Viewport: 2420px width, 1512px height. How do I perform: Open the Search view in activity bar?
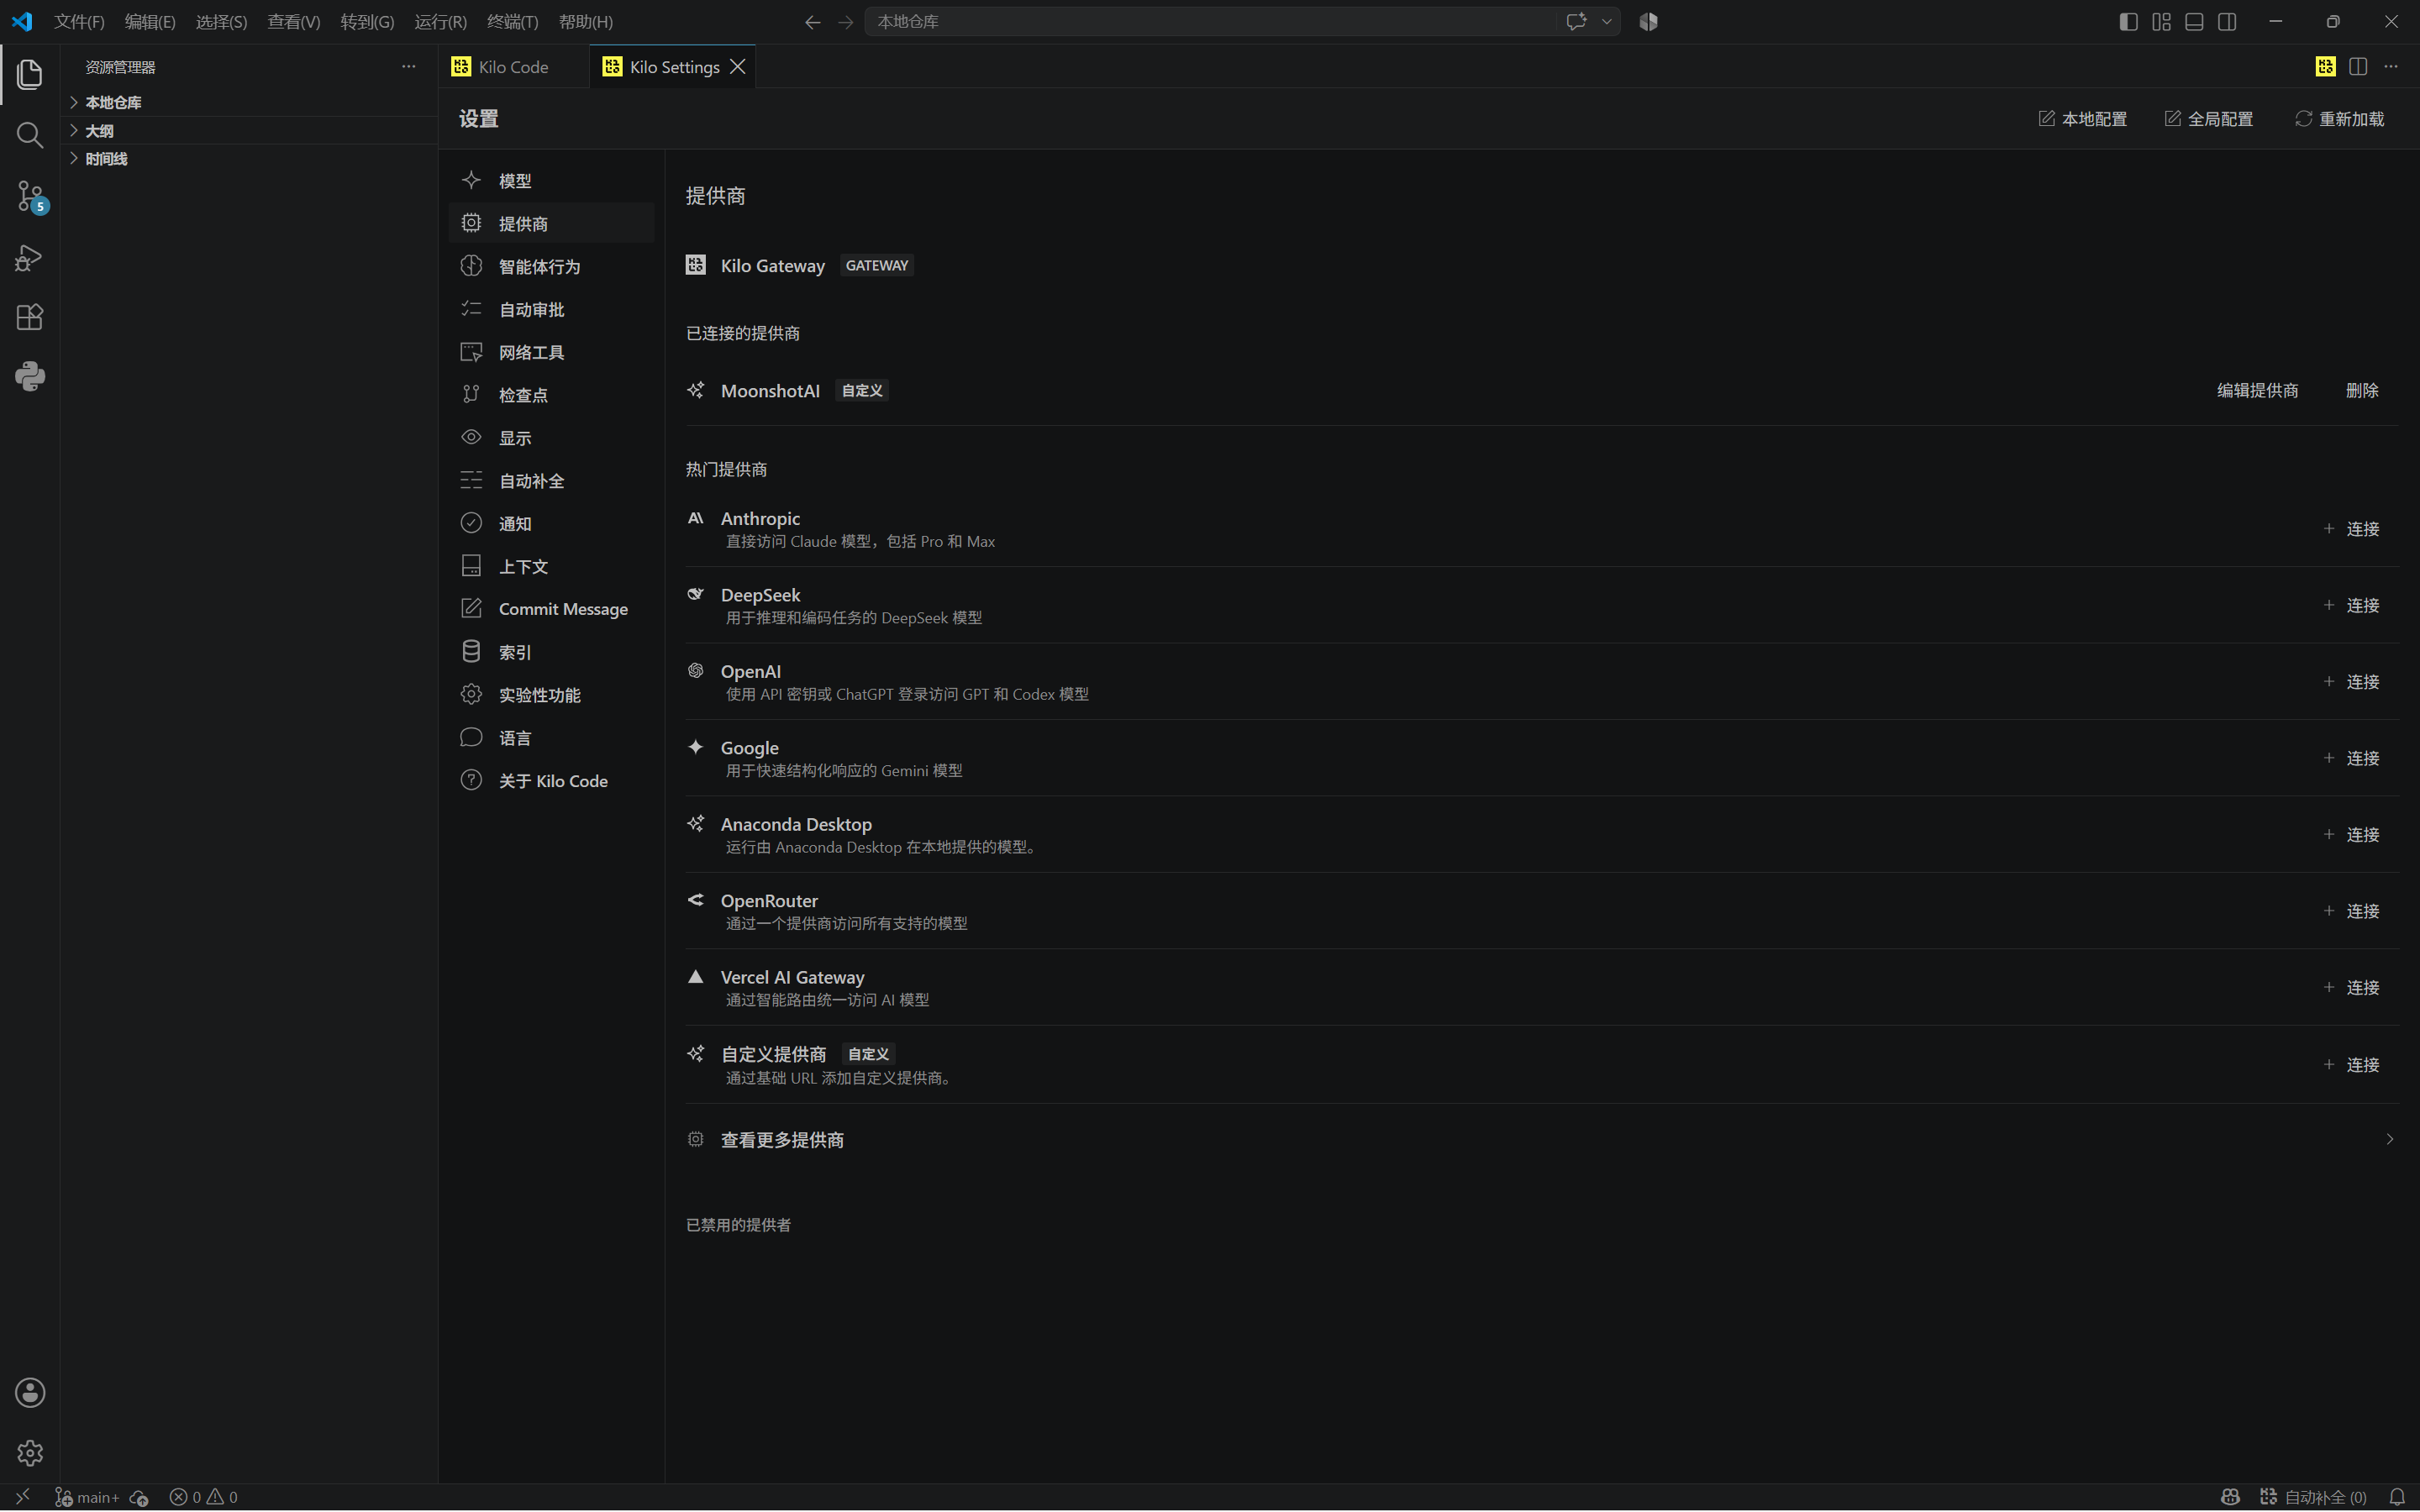click(30, 135)
